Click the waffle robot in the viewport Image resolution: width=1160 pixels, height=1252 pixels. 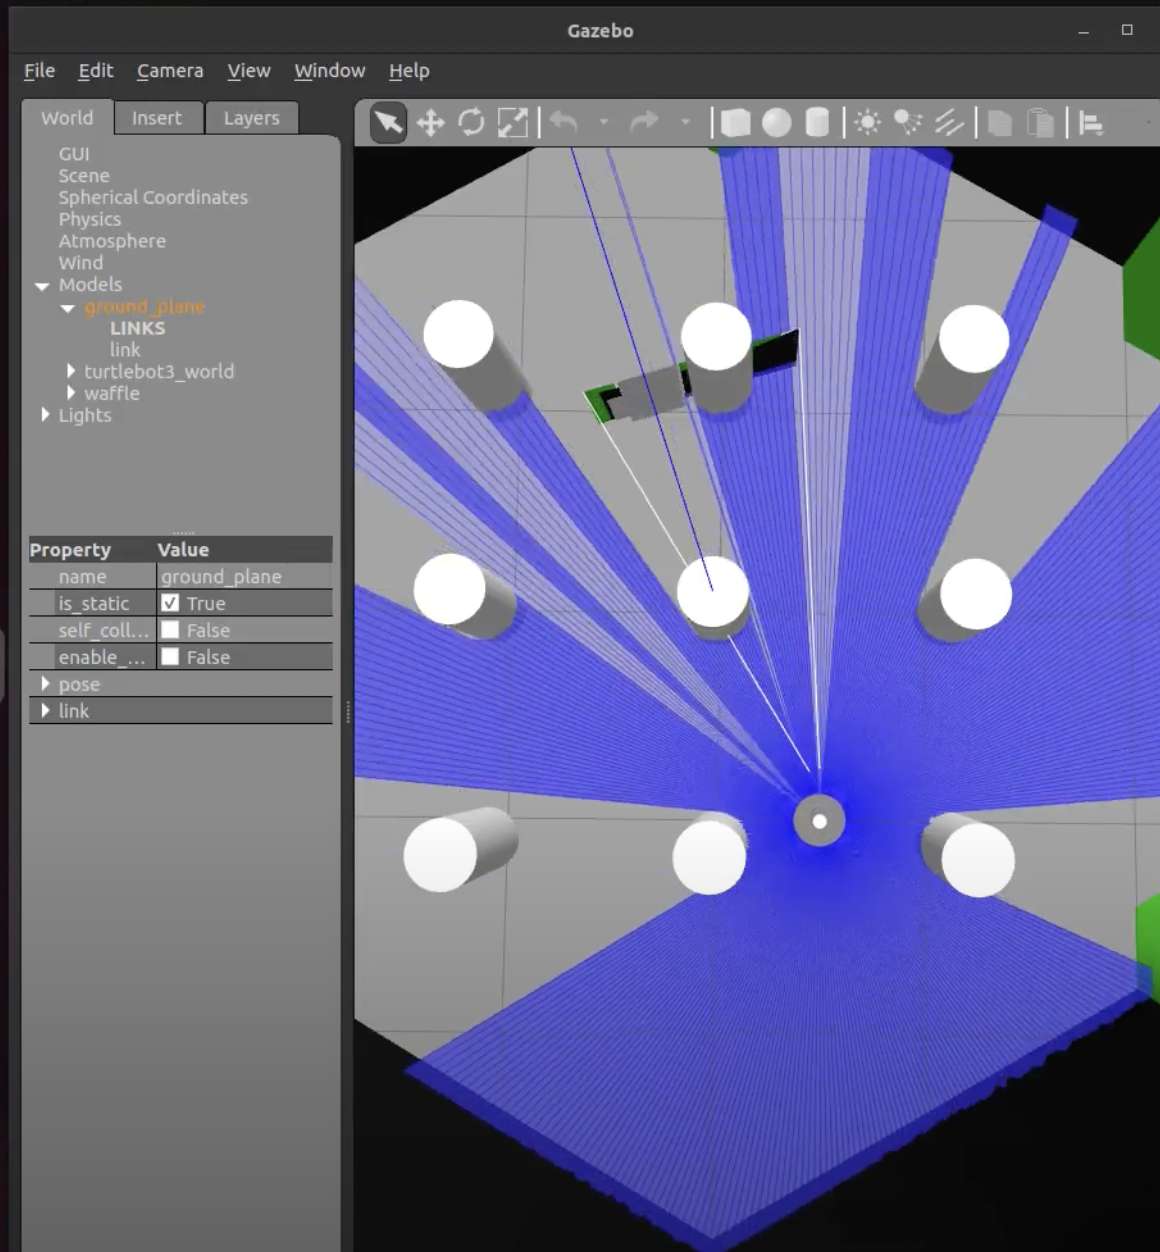tap(819, 821)
